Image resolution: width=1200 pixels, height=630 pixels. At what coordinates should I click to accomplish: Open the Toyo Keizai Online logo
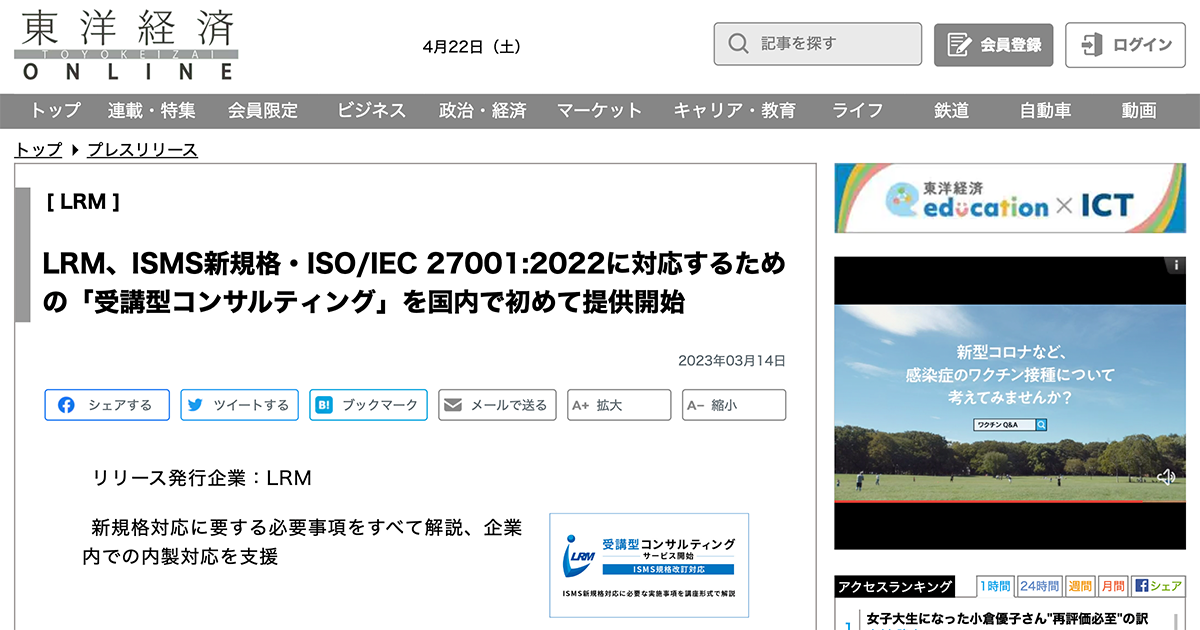tap(127, 45)
